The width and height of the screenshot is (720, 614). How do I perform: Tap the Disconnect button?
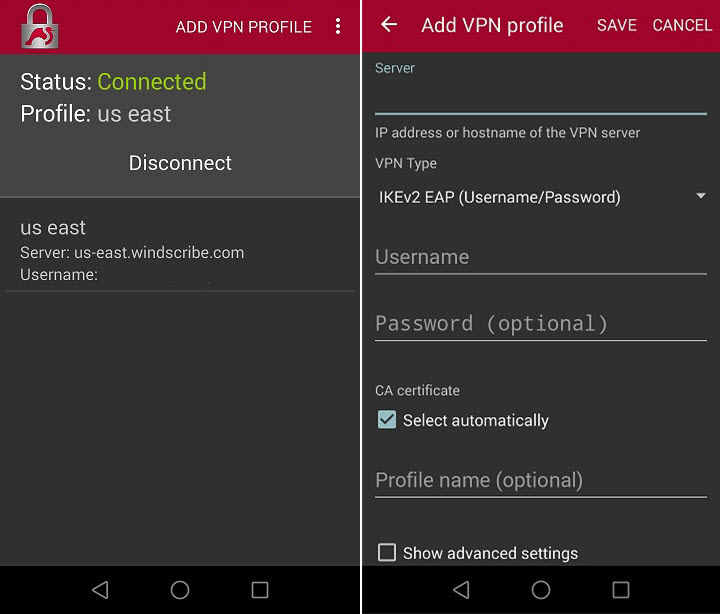[180, 163]
